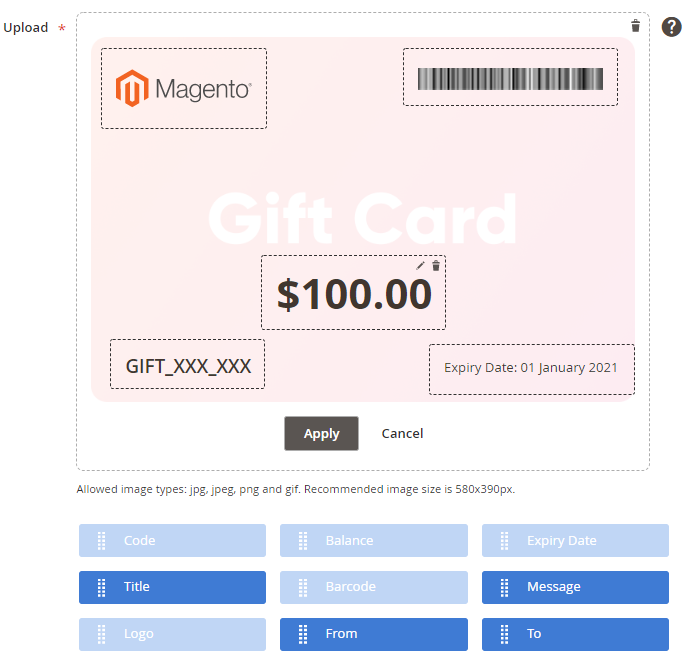Screen dimensions: 685x664
Task: Select the barcode element on the card
Action: click(x=510, y=77)
